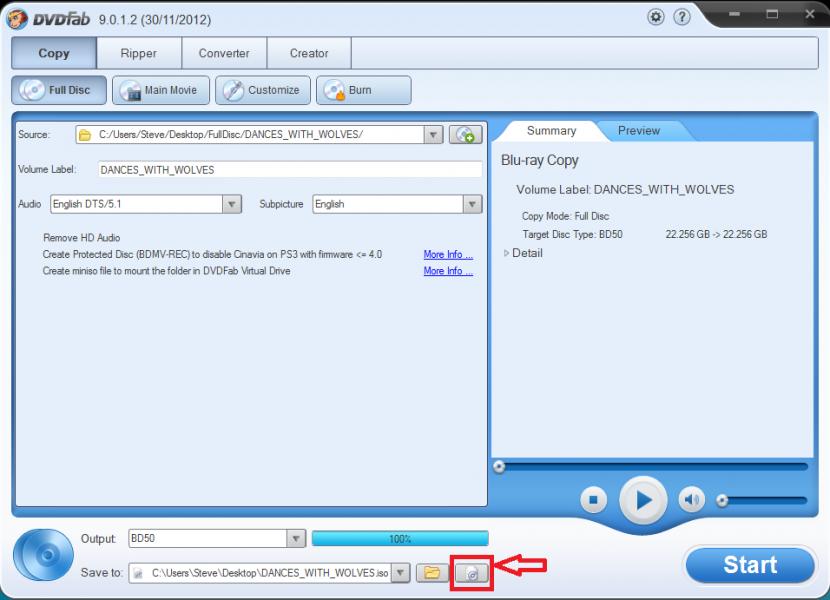Screen dimensions: 830x600
Task: Click the Blu-ray Copy heading
Action: coord(539,160)
